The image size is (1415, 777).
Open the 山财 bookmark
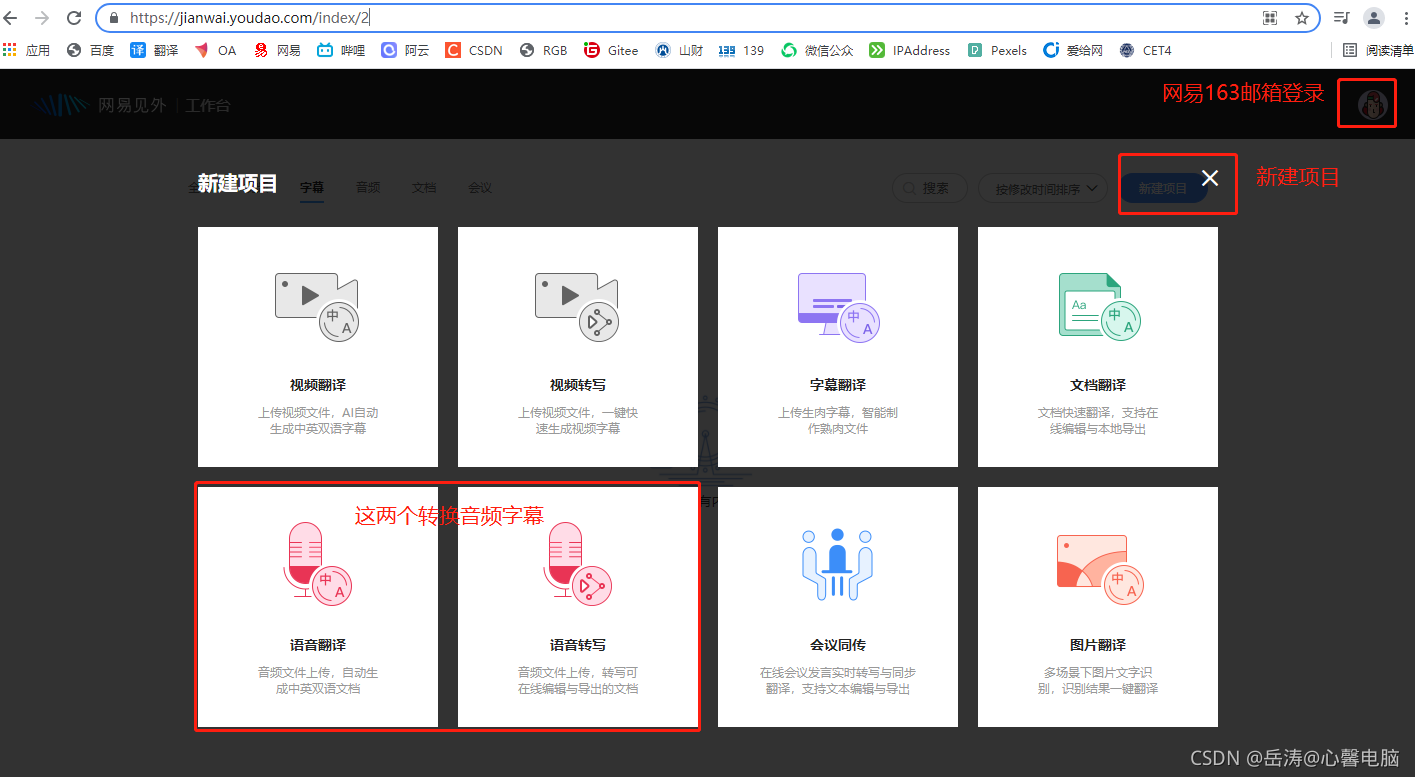pos(679,50)
